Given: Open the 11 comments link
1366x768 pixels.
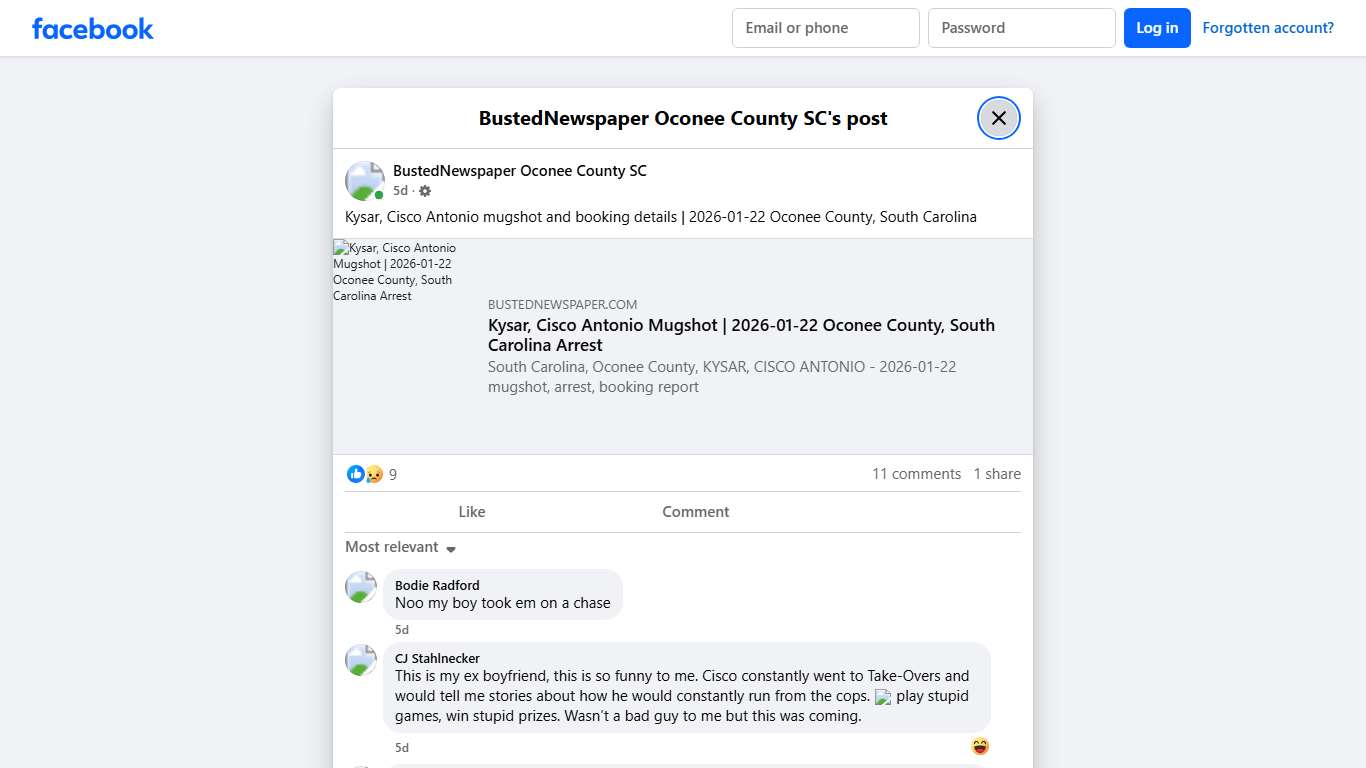Looking at the screenshot, I should coord(916,473).
